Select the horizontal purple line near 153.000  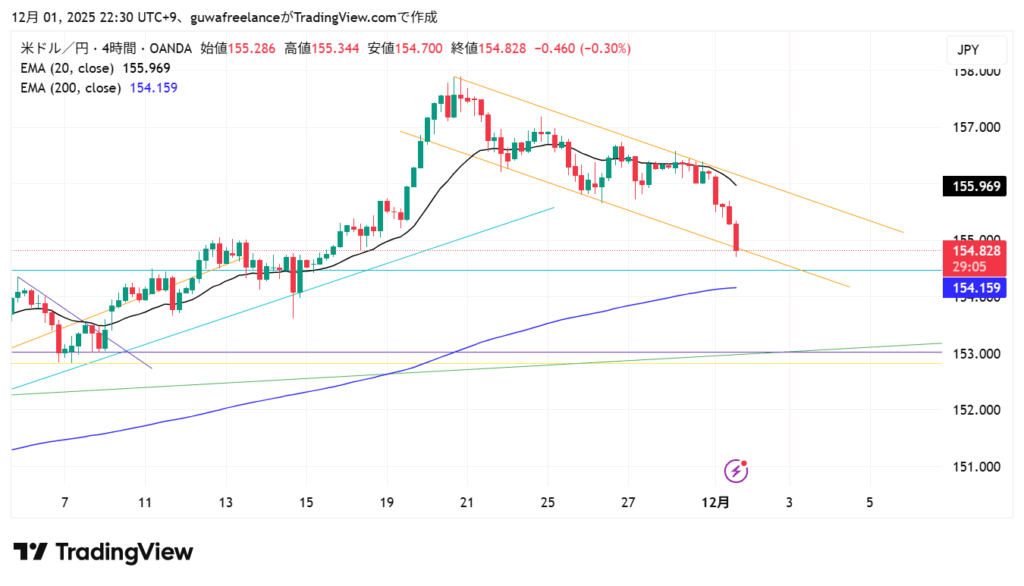click(x=500, y=352)
